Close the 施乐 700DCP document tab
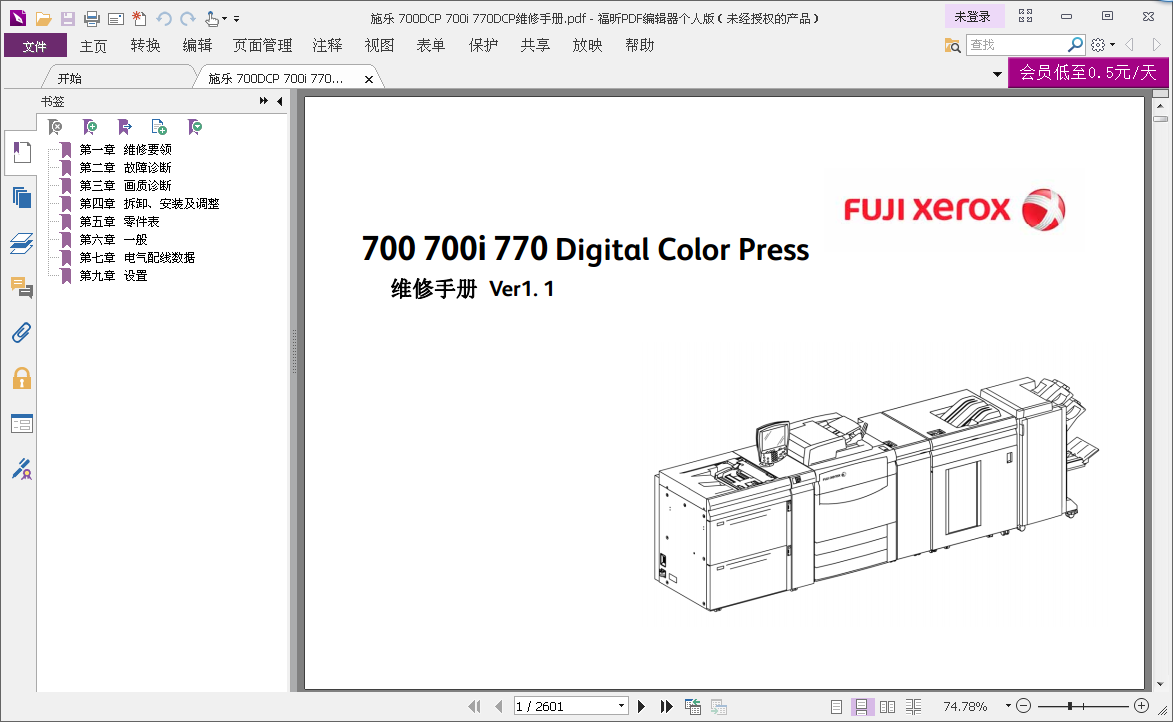 pos(369,79)
